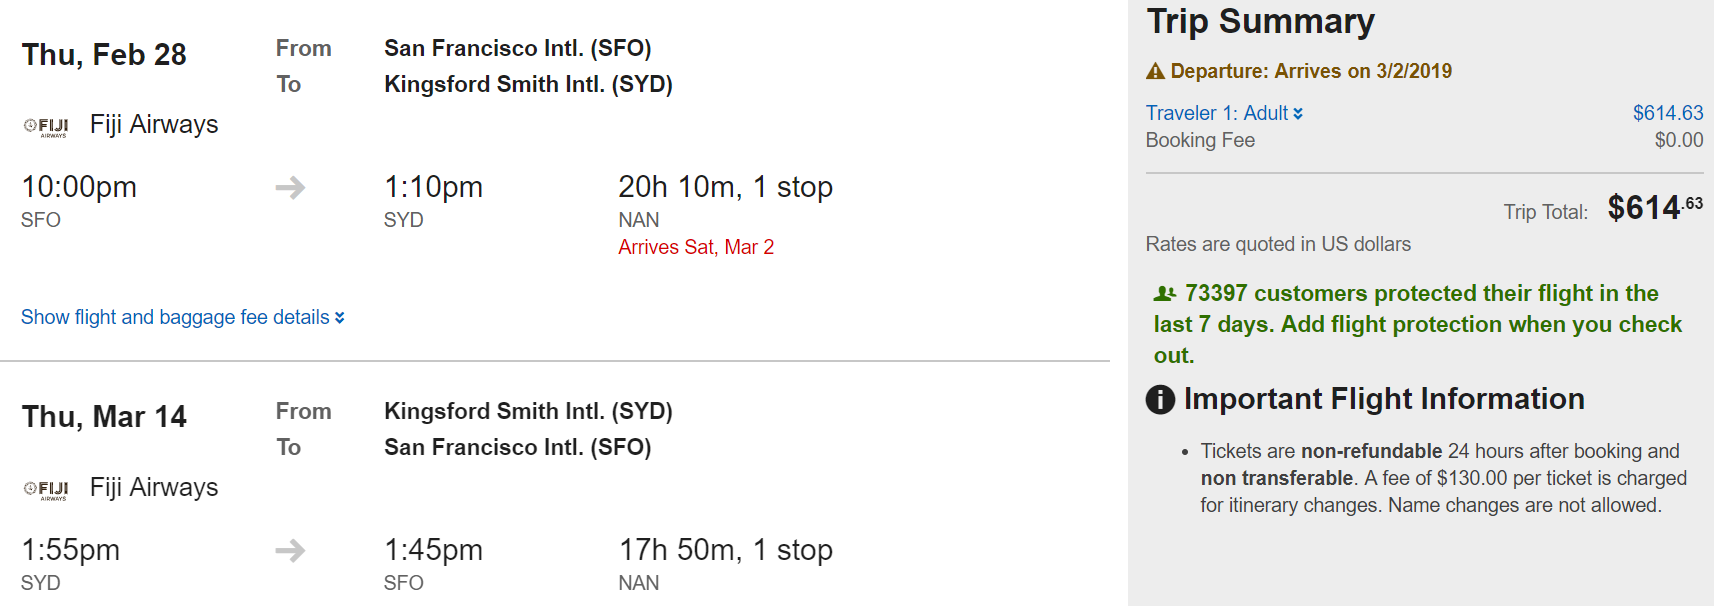
Task: Expand the chevron next to Traveler 1: Adult
Action: click(x=1298, y=114)
